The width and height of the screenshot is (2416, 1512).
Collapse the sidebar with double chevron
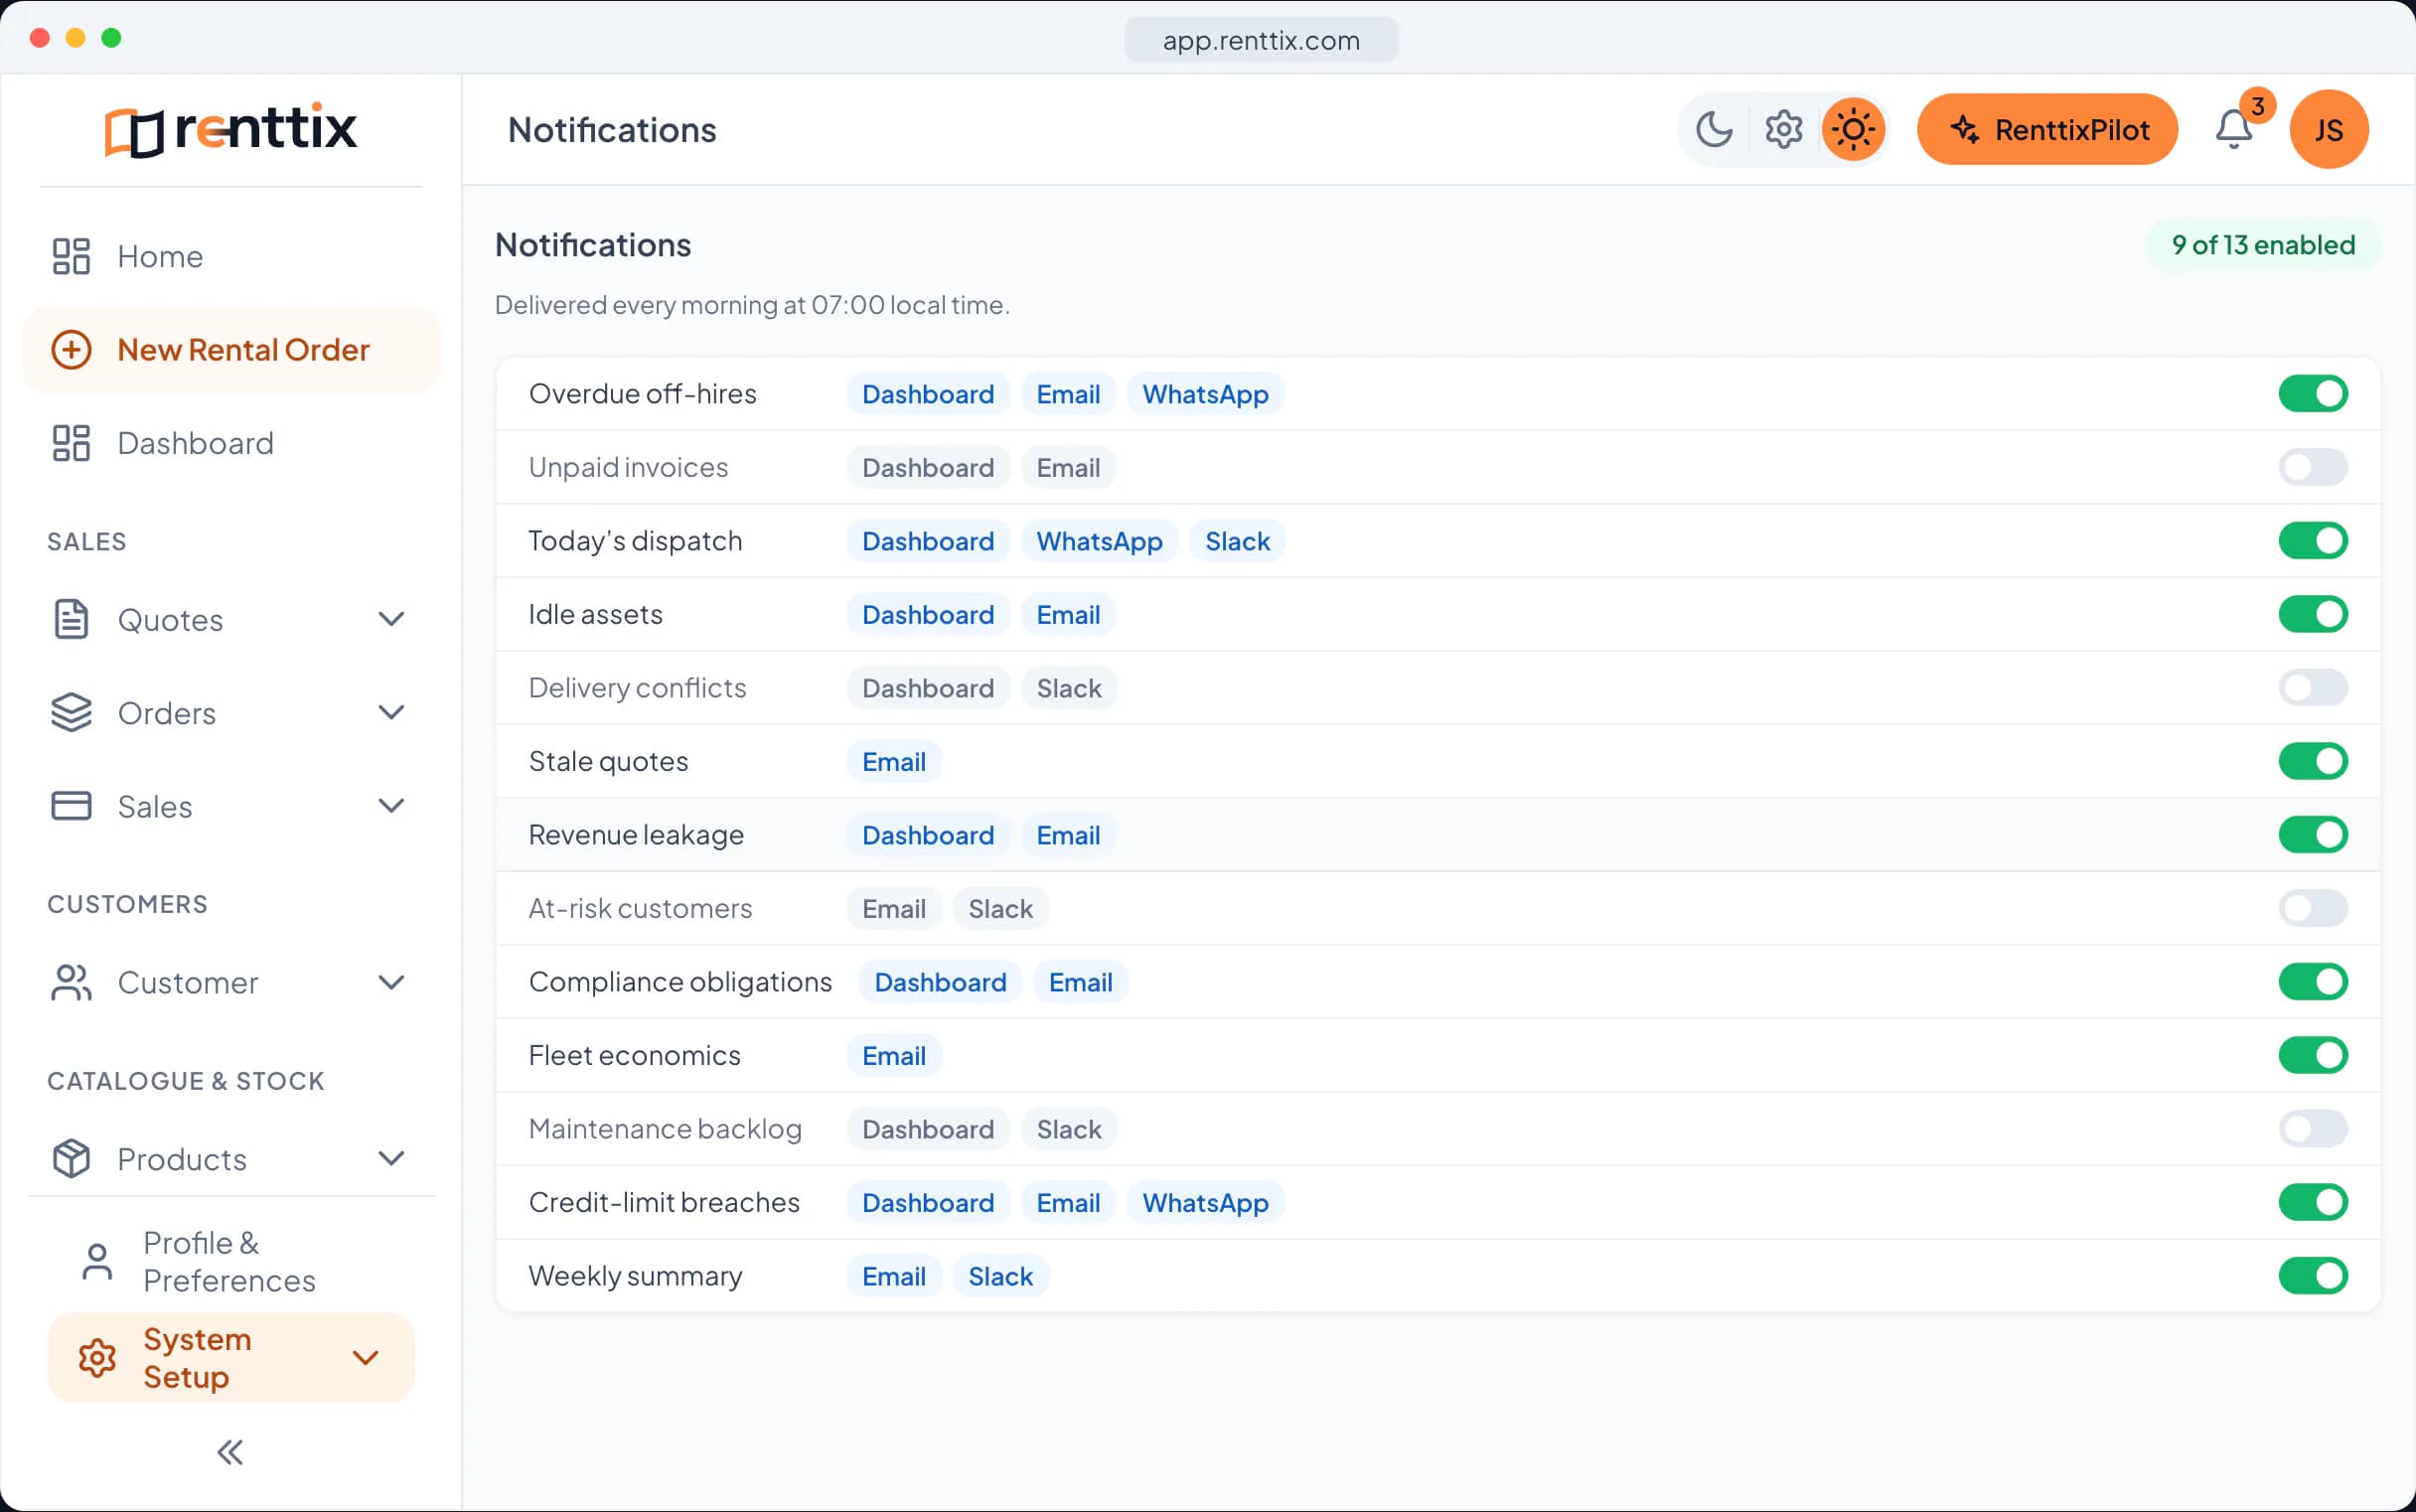231,1452
